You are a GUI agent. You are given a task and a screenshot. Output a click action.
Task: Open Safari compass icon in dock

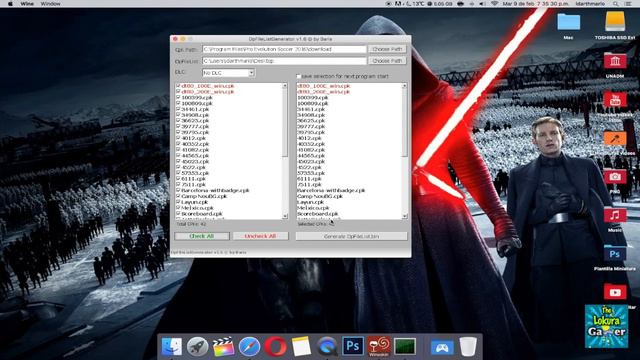[x=249, y=347]
